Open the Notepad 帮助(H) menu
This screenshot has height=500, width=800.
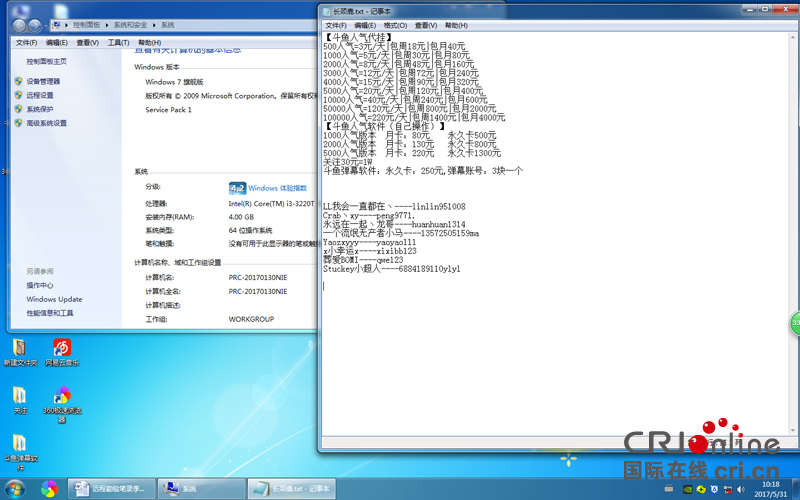tap(456, 26)
